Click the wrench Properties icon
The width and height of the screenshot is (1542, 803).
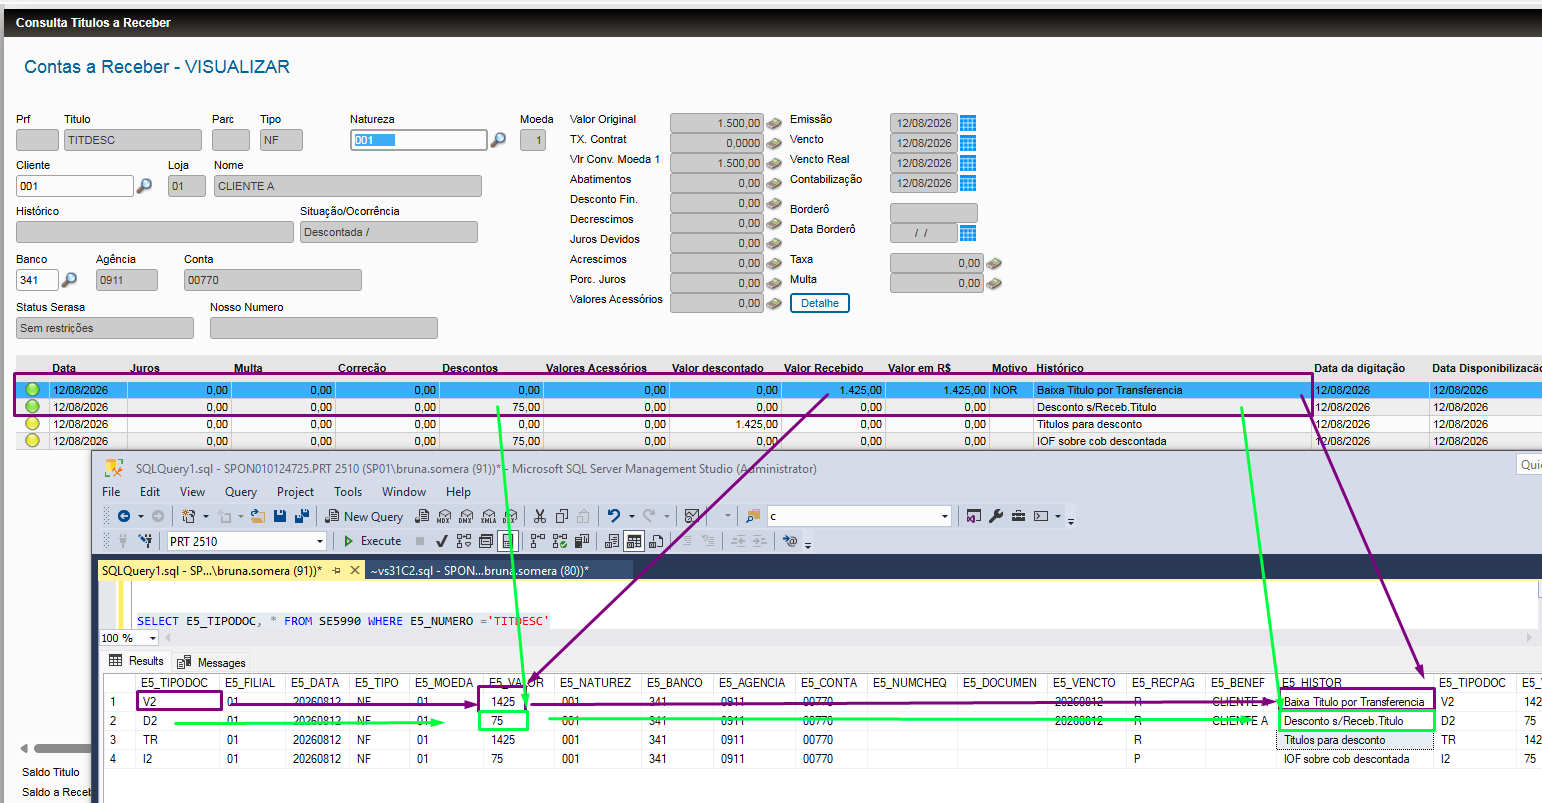996,516
